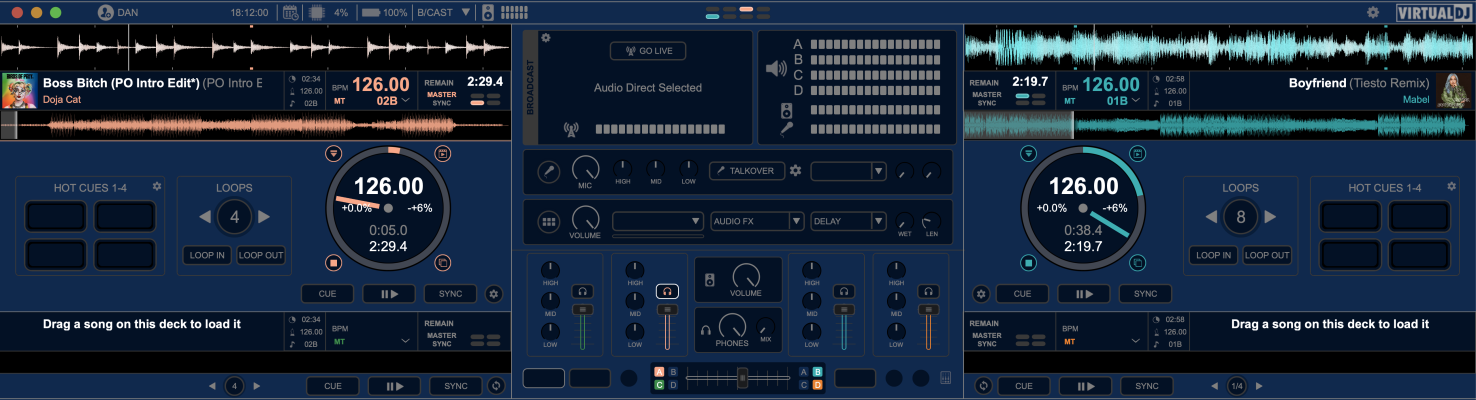
Task: Click the mixer layout icon at bottom right of mixer
Action: [x=946, y=378]
